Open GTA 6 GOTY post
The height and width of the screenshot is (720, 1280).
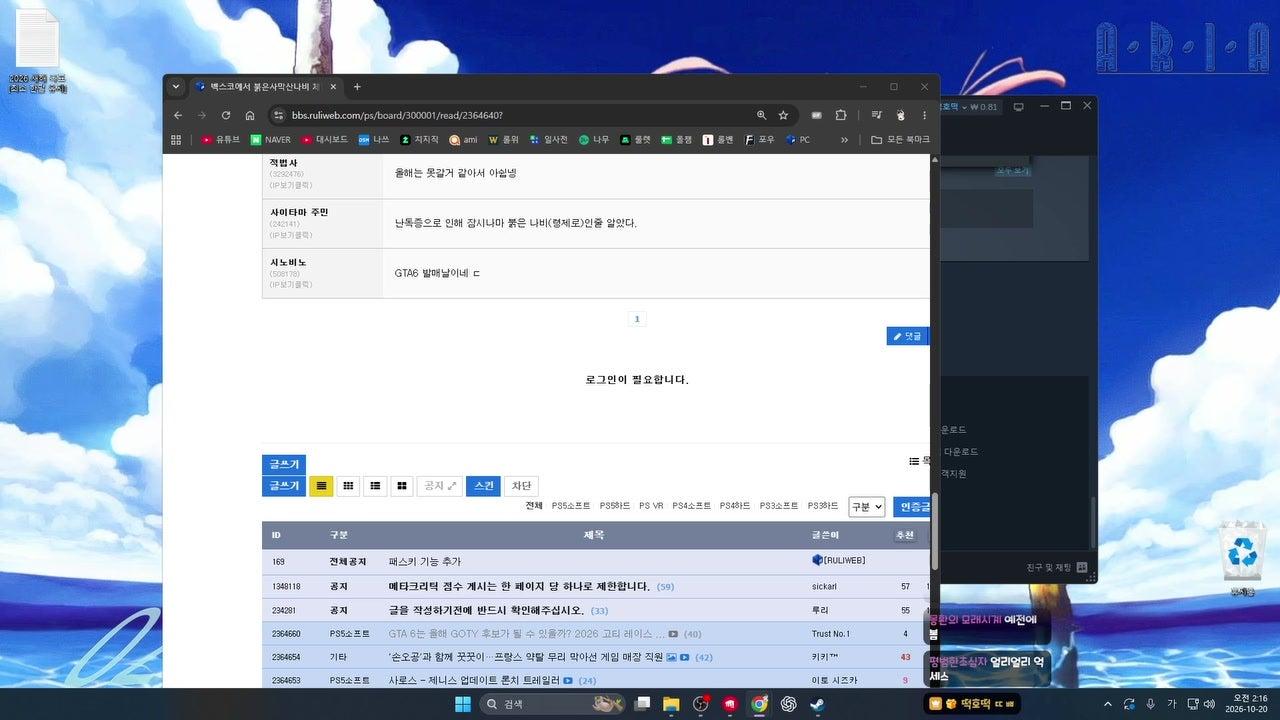(x=527, y=634)
